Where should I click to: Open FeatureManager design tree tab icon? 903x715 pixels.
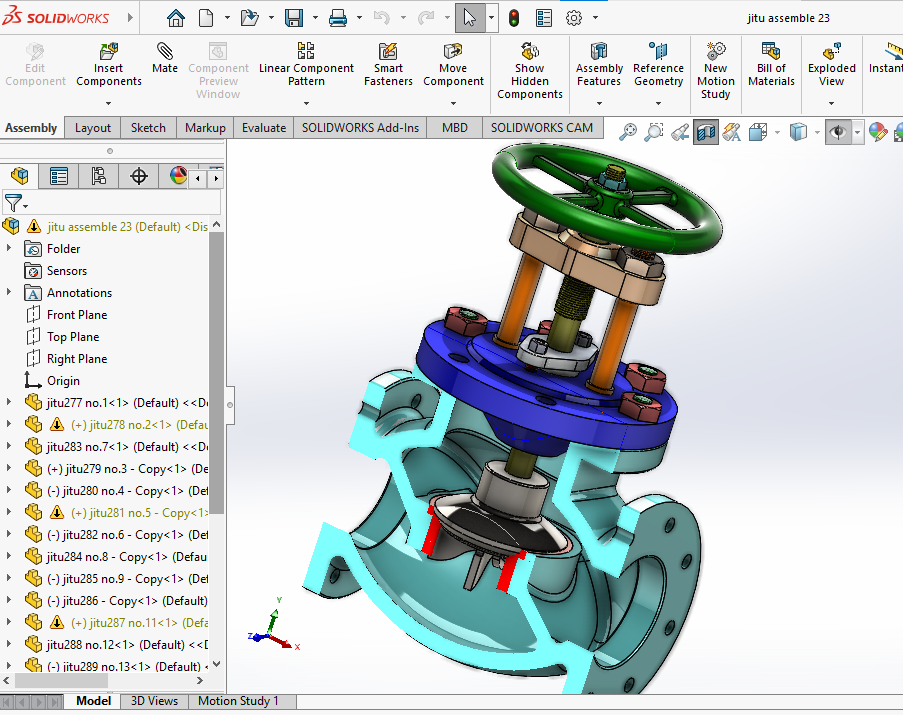coord(20,176)
